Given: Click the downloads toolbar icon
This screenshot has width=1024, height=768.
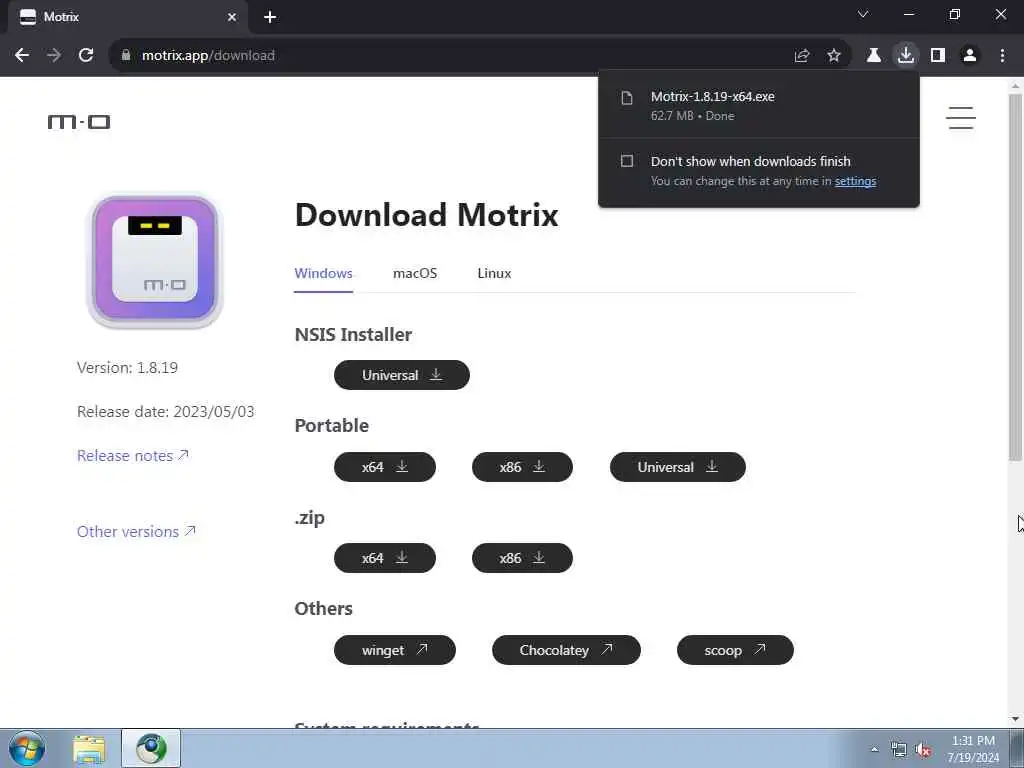Looking at the screenshot, I should (x=906, y=56).
